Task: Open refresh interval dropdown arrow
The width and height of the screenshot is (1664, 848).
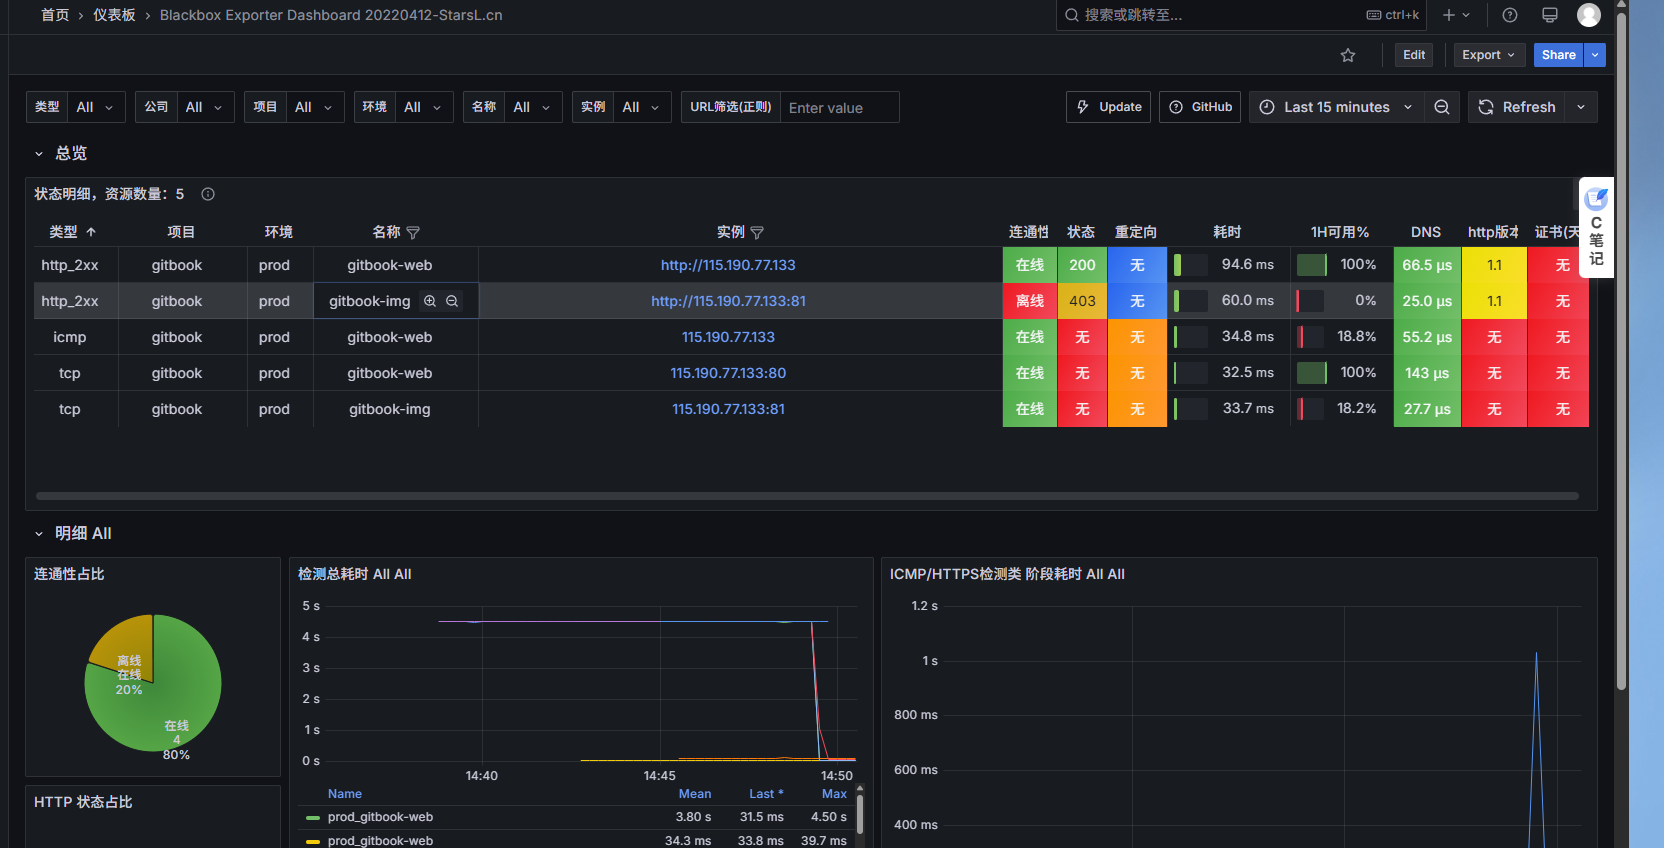Action: pos(1581,107)
